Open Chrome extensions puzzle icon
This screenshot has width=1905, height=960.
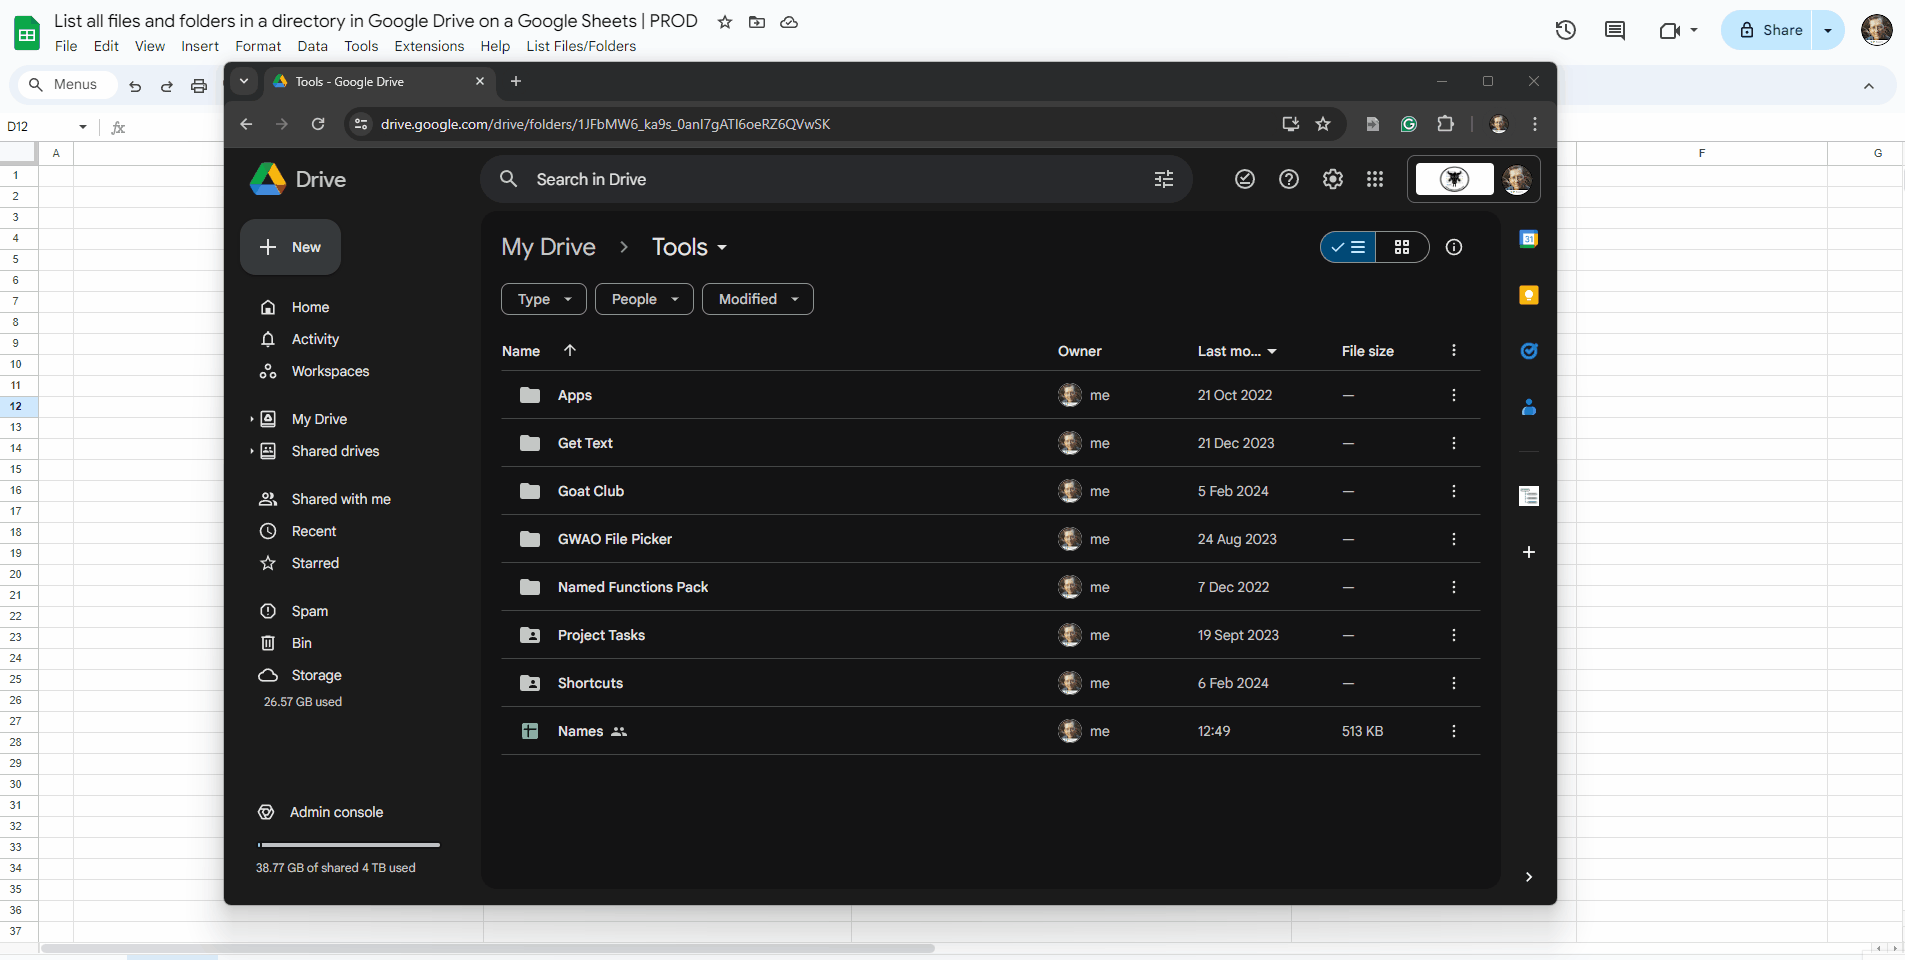1445,124
